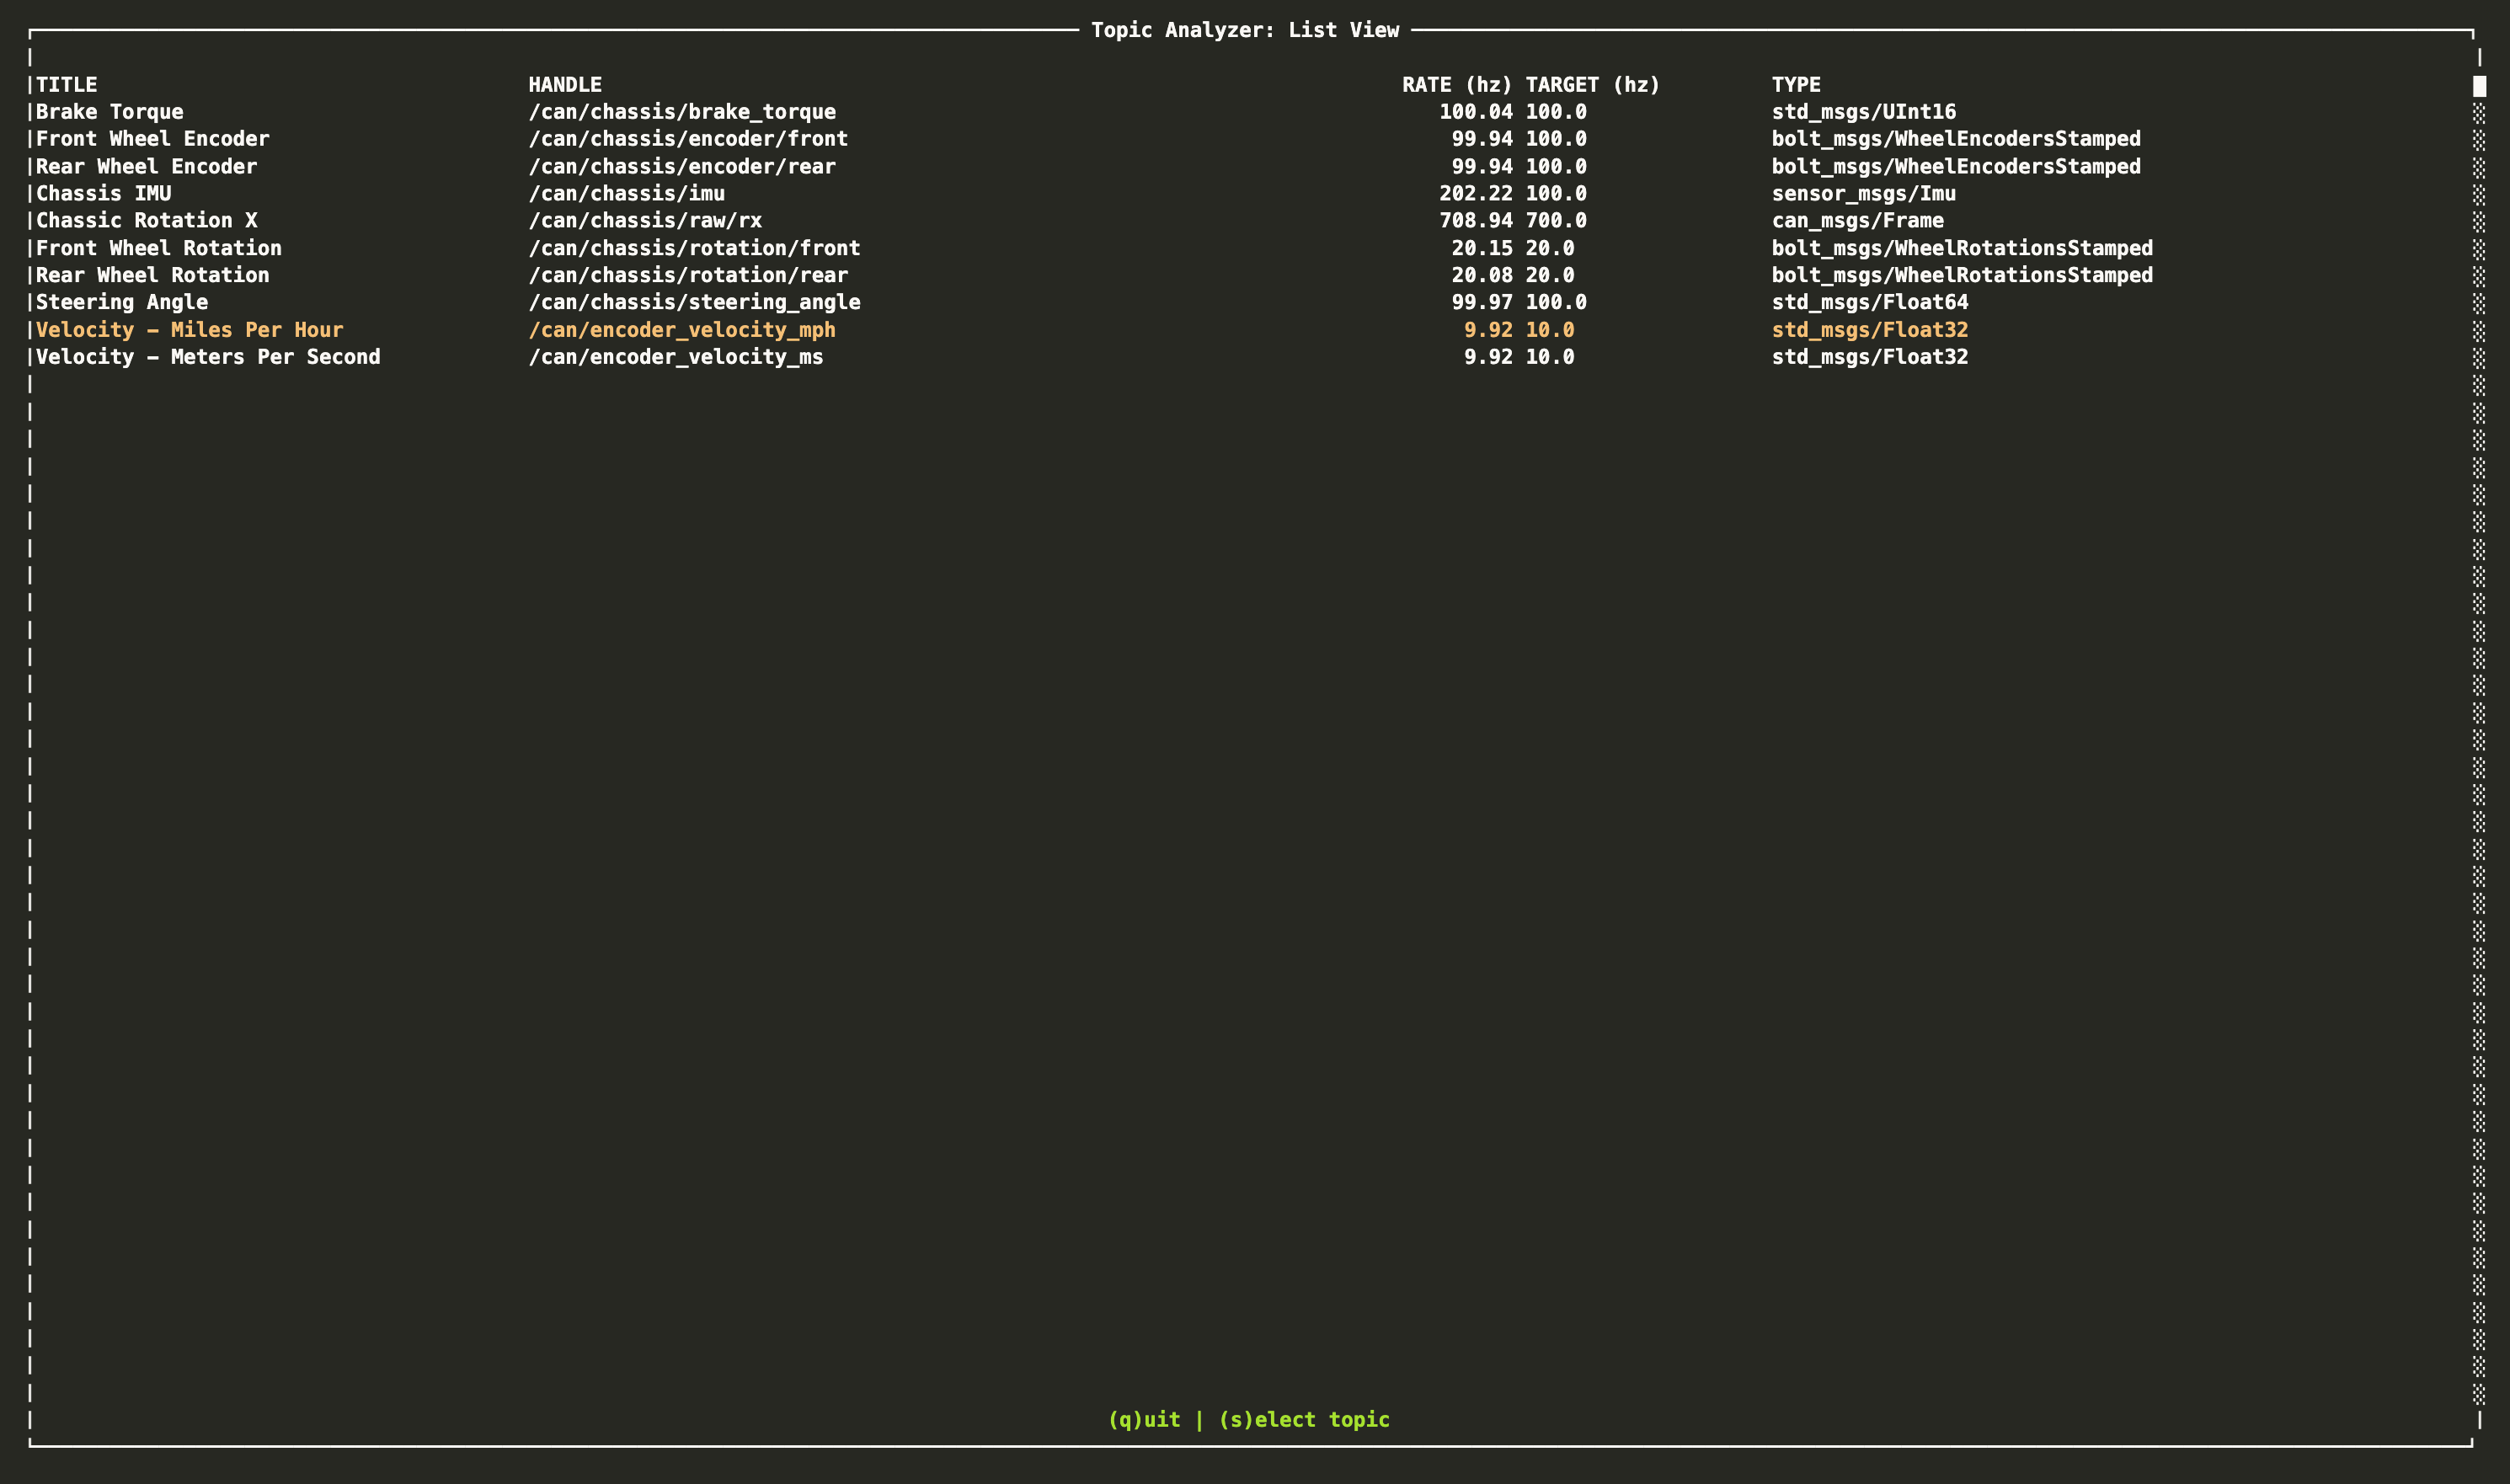
Task: Click the Front Wheel Rotation row
Action: (158, 248)
